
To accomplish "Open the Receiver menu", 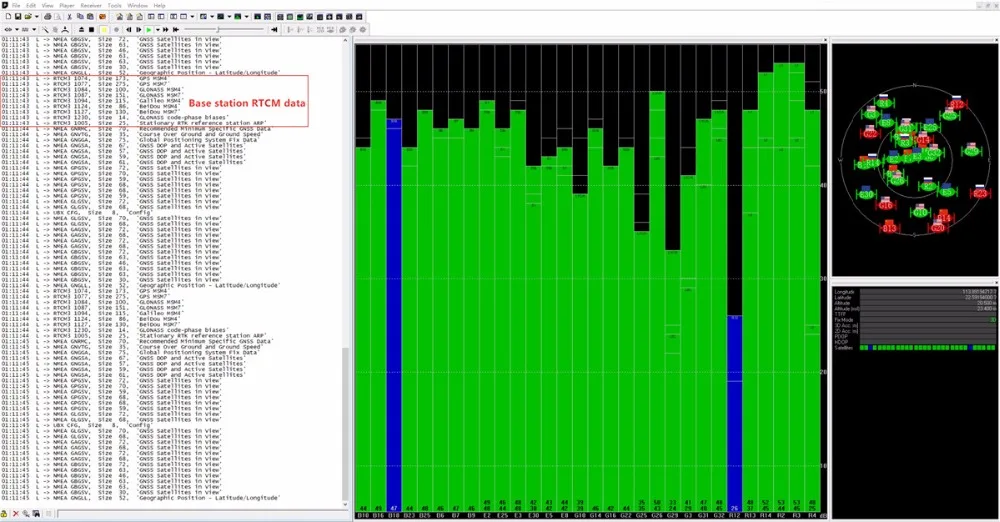I will (x=91, y=5).
